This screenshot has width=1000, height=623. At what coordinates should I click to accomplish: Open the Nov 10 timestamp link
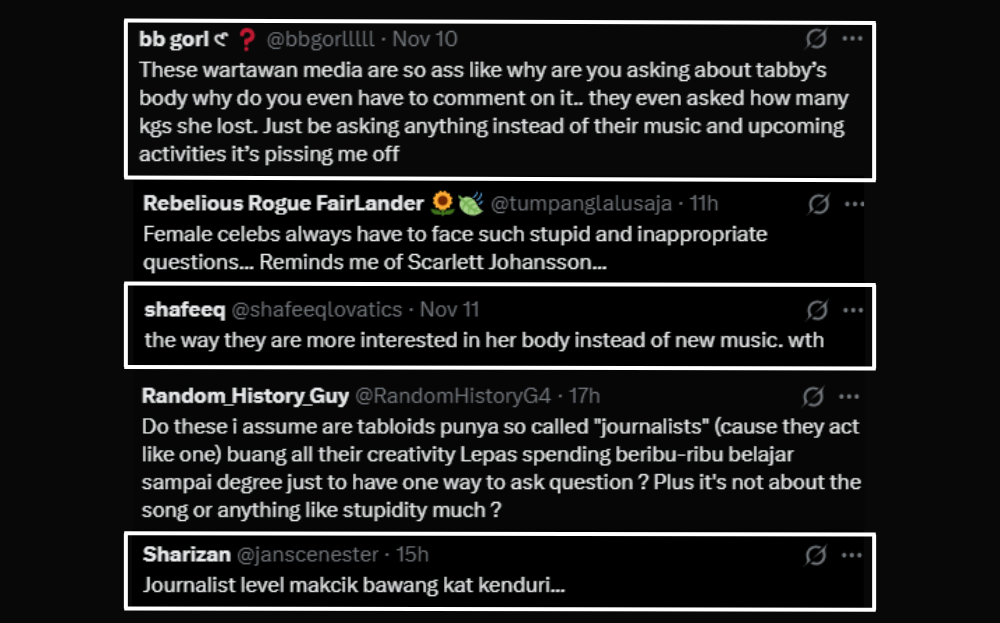click(x=424, y=40)
